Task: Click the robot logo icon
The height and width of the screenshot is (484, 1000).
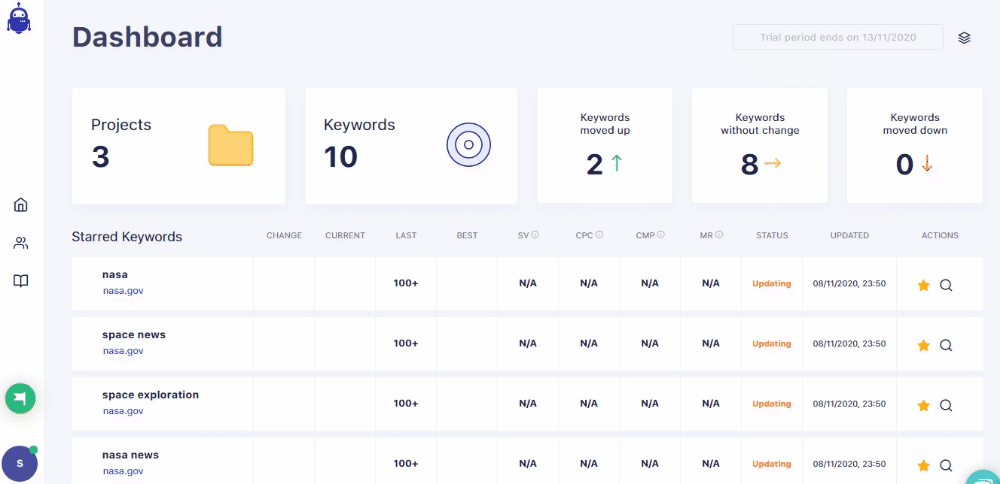Action: click(20, 18)
